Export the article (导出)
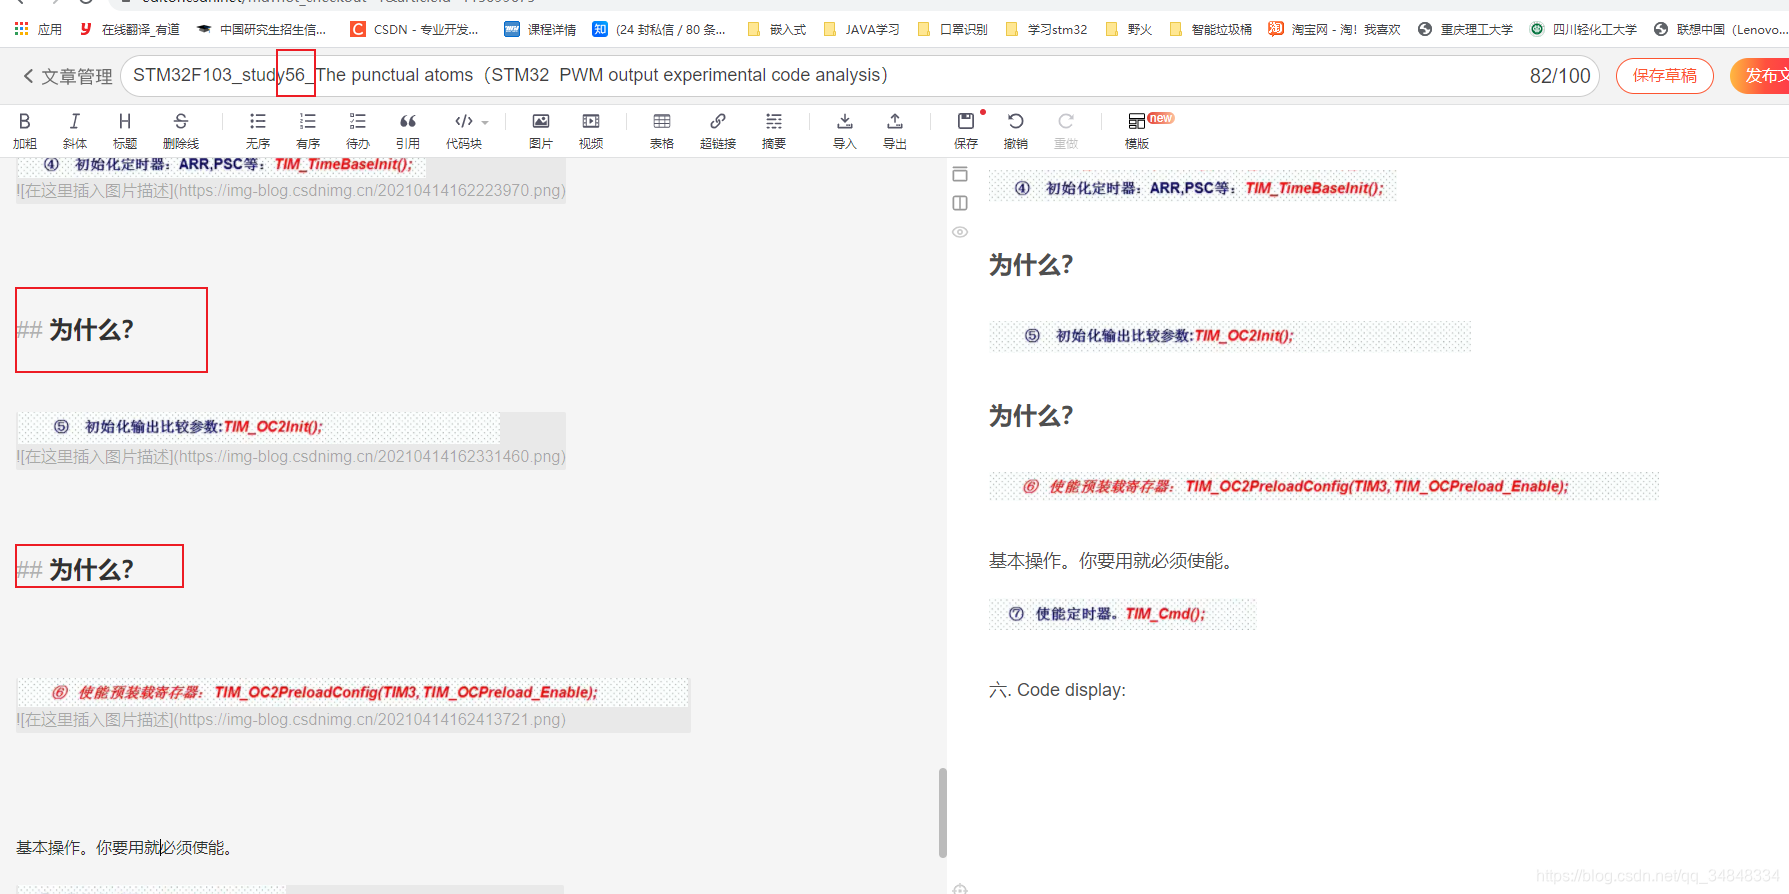1789x894 pixels. (895, 131)
